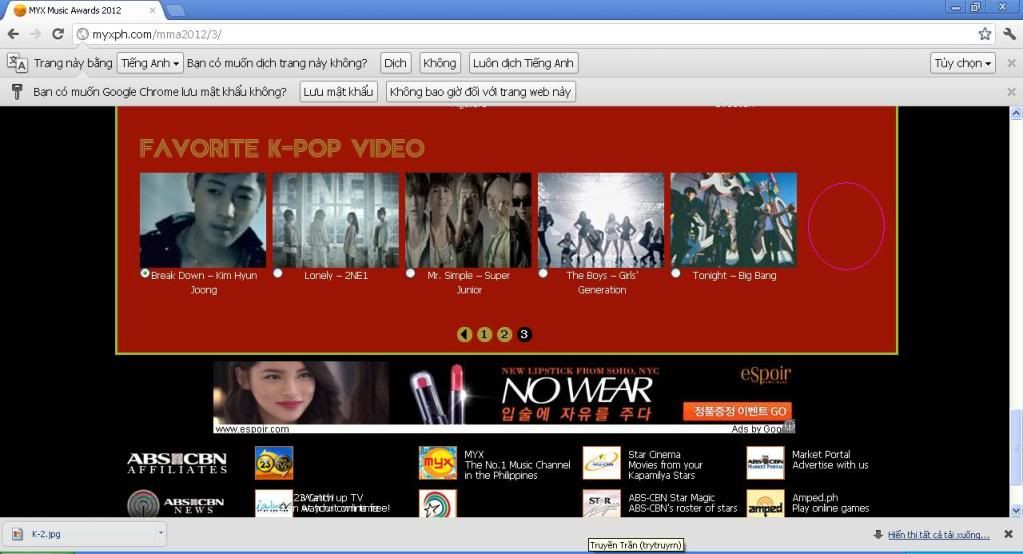Click the forward navigation arrow

(x=35, y=34)
